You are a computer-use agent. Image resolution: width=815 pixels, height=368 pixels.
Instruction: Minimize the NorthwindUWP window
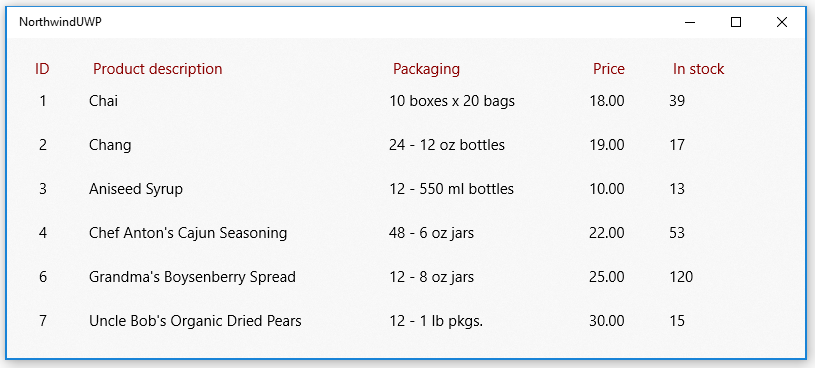click(x=690, y=22)
